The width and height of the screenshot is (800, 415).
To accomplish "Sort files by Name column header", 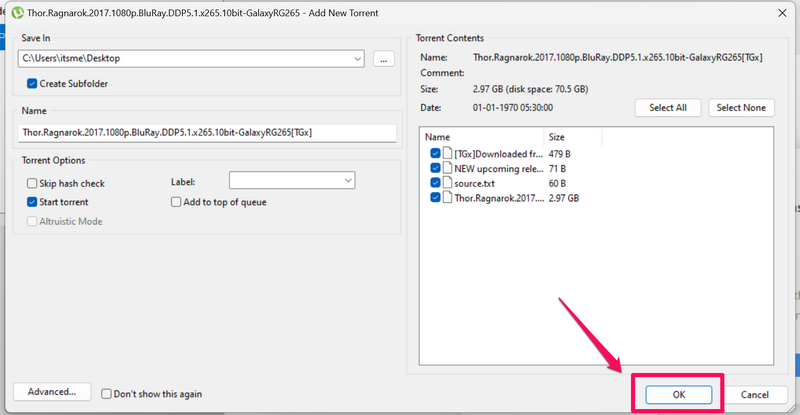I will click(x=482, y=137).
